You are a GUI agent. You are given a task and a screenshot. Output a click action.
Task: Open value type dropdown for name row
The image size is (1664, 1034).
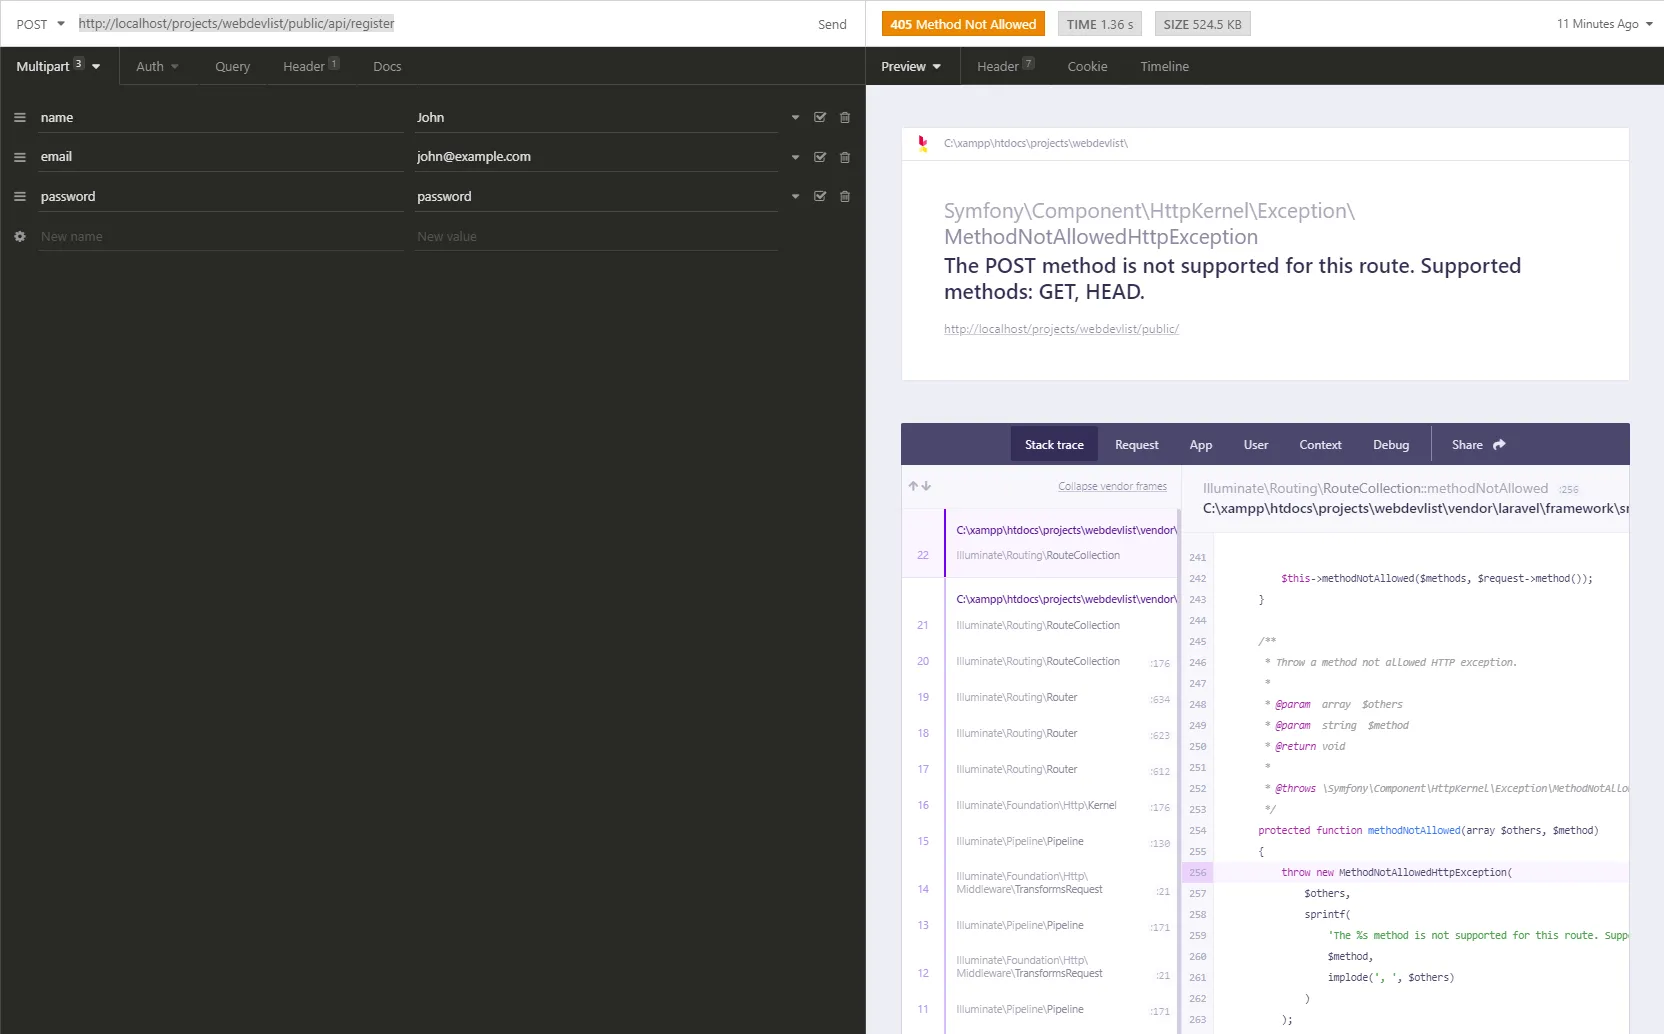coord(795,117)
